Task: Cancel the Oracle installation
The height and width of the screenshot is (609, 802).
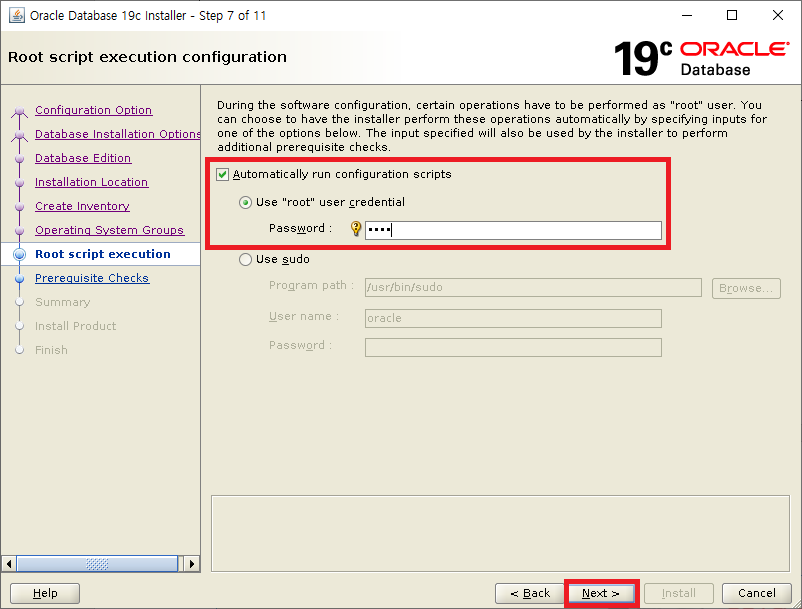Action: [x=757, y=593]
